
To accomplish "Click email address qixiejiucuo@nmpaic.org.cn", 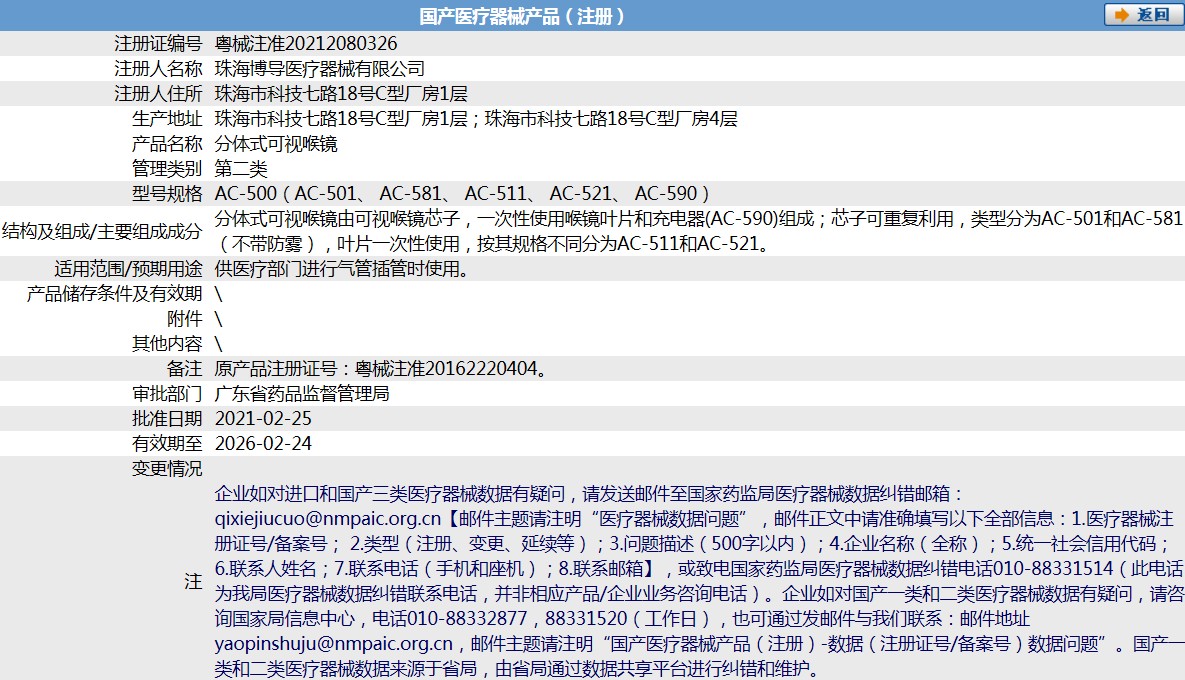I will (x=328, y=518).
